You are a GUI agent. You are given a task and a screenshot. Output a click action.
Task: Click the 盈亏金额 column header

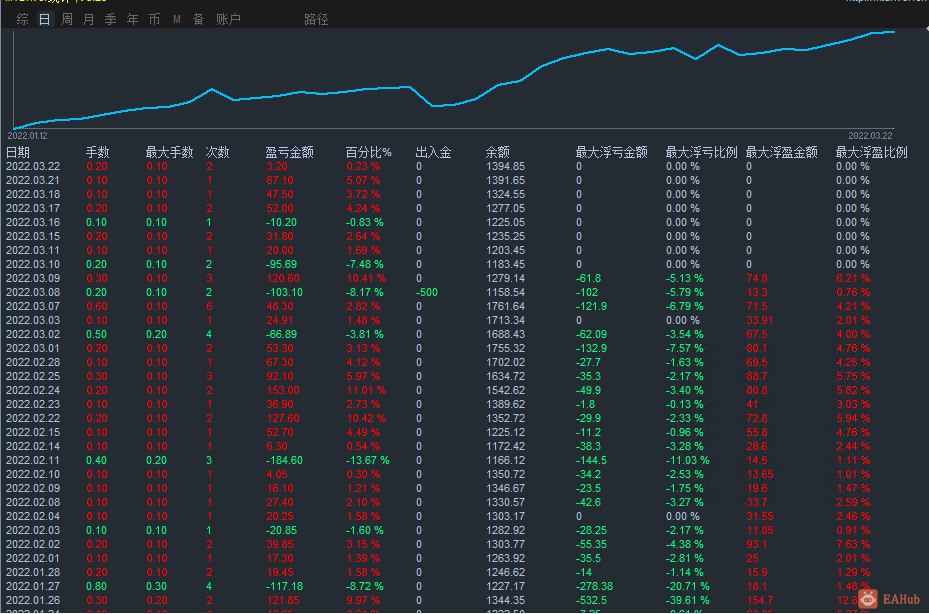tap(289, 152)
